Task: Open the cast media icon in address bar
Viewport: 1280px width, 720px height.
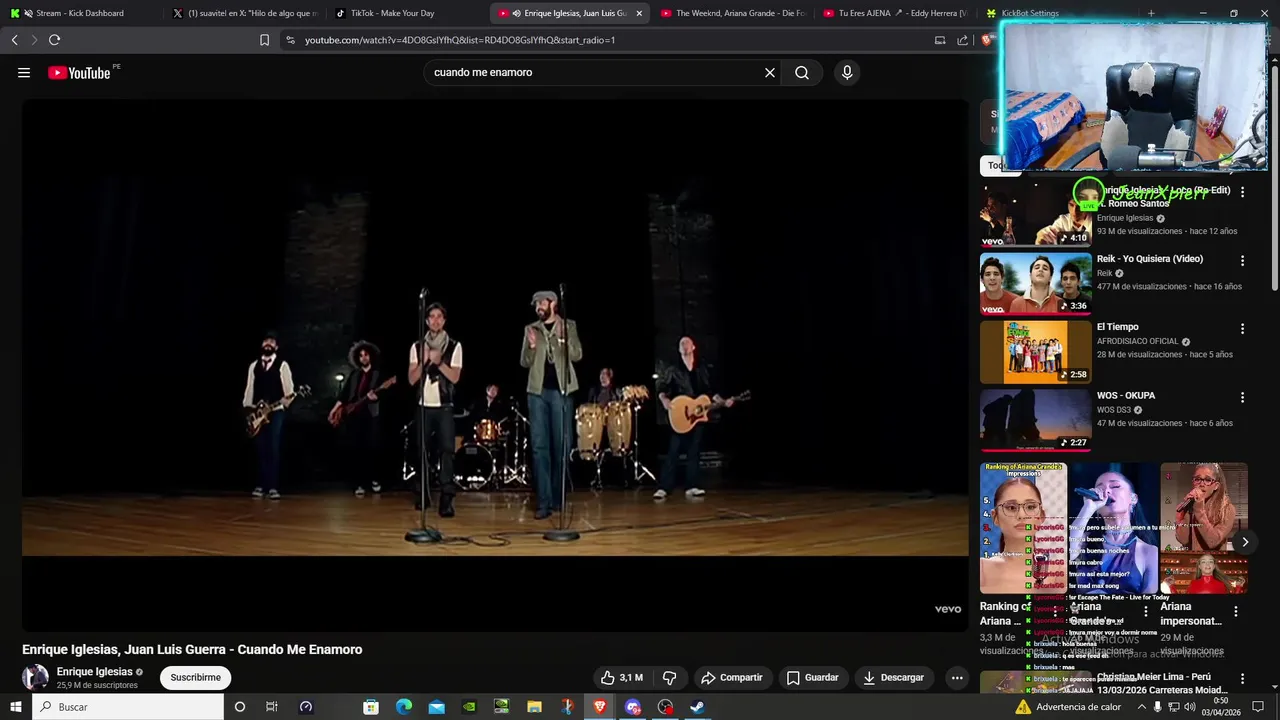Action: [x=940, y=40]
